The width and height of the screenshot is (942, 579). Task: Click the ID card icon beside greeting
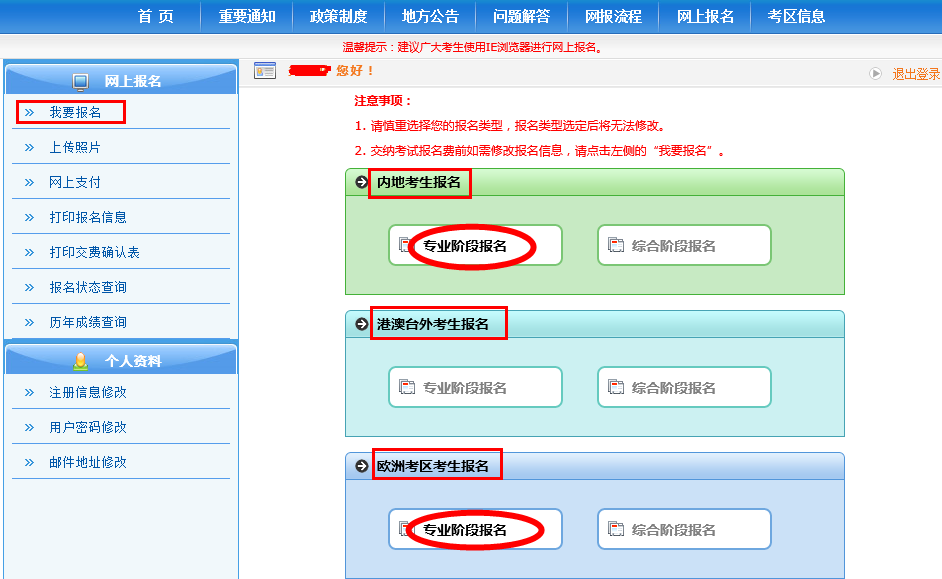(x=265, y=70)
